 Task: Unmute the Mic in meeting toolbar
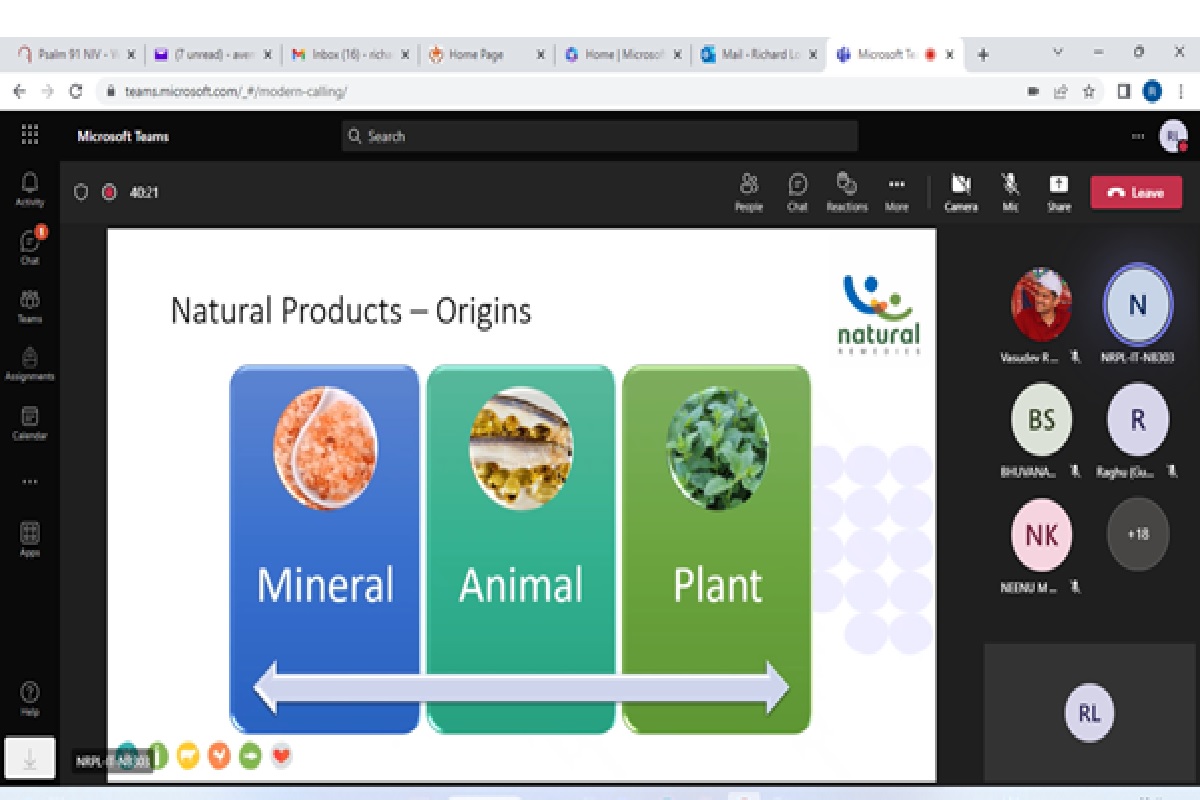pos(1010,191)
